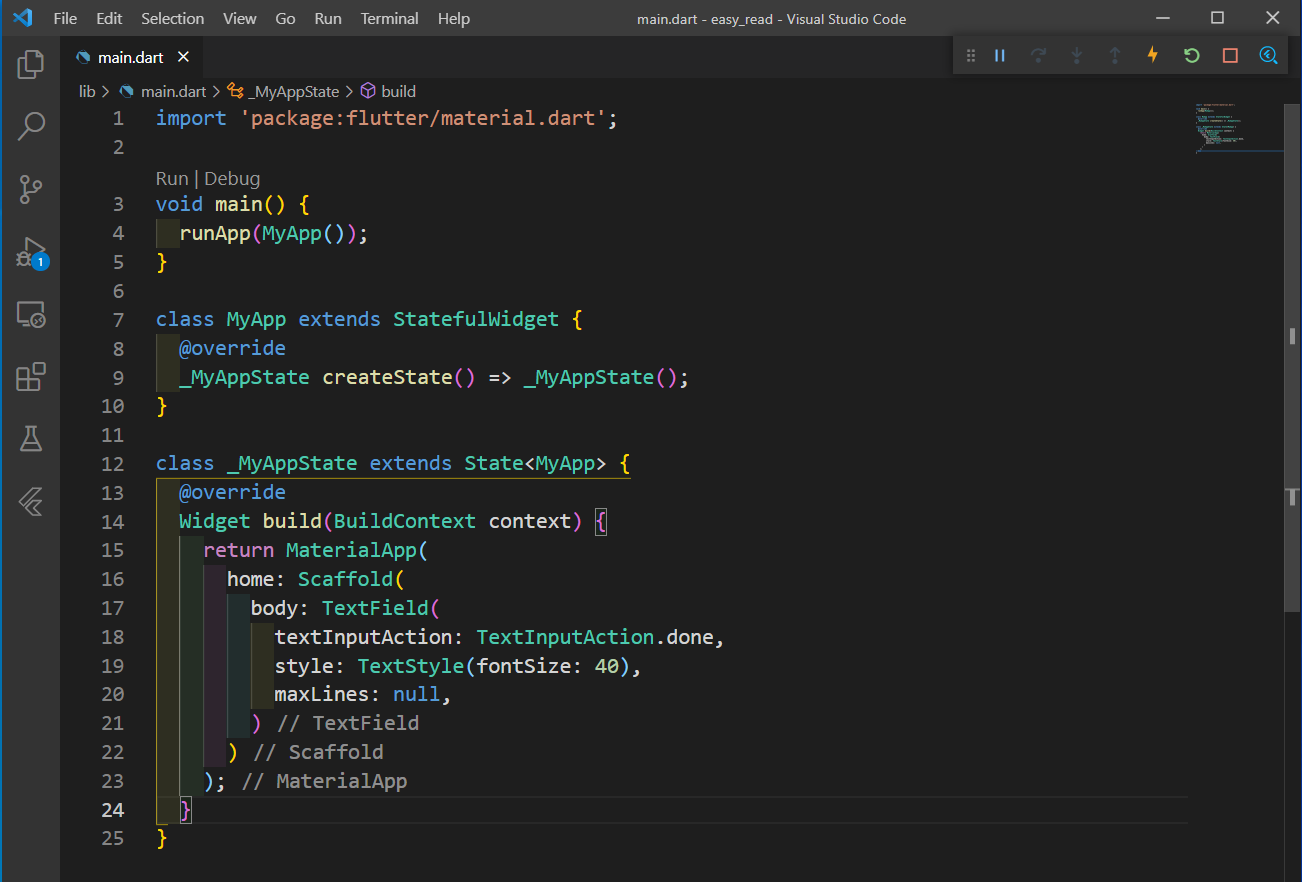Click the createState method name
Screen dimensions: 1302x882
click(x=388, y=378)
